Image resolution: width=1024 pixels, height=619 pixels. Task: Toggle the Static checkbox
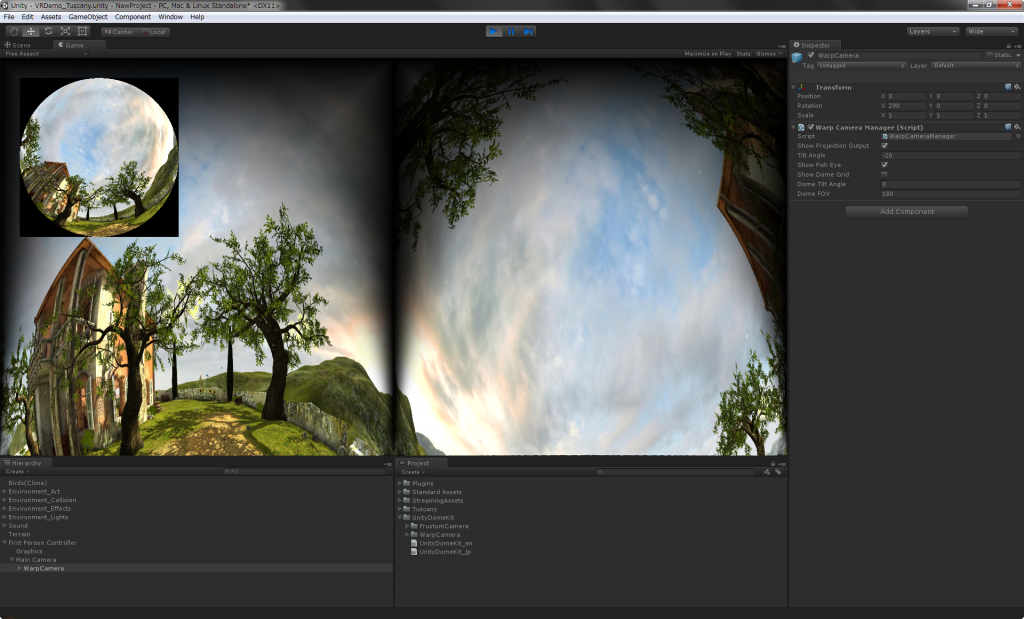coord(989,55)
